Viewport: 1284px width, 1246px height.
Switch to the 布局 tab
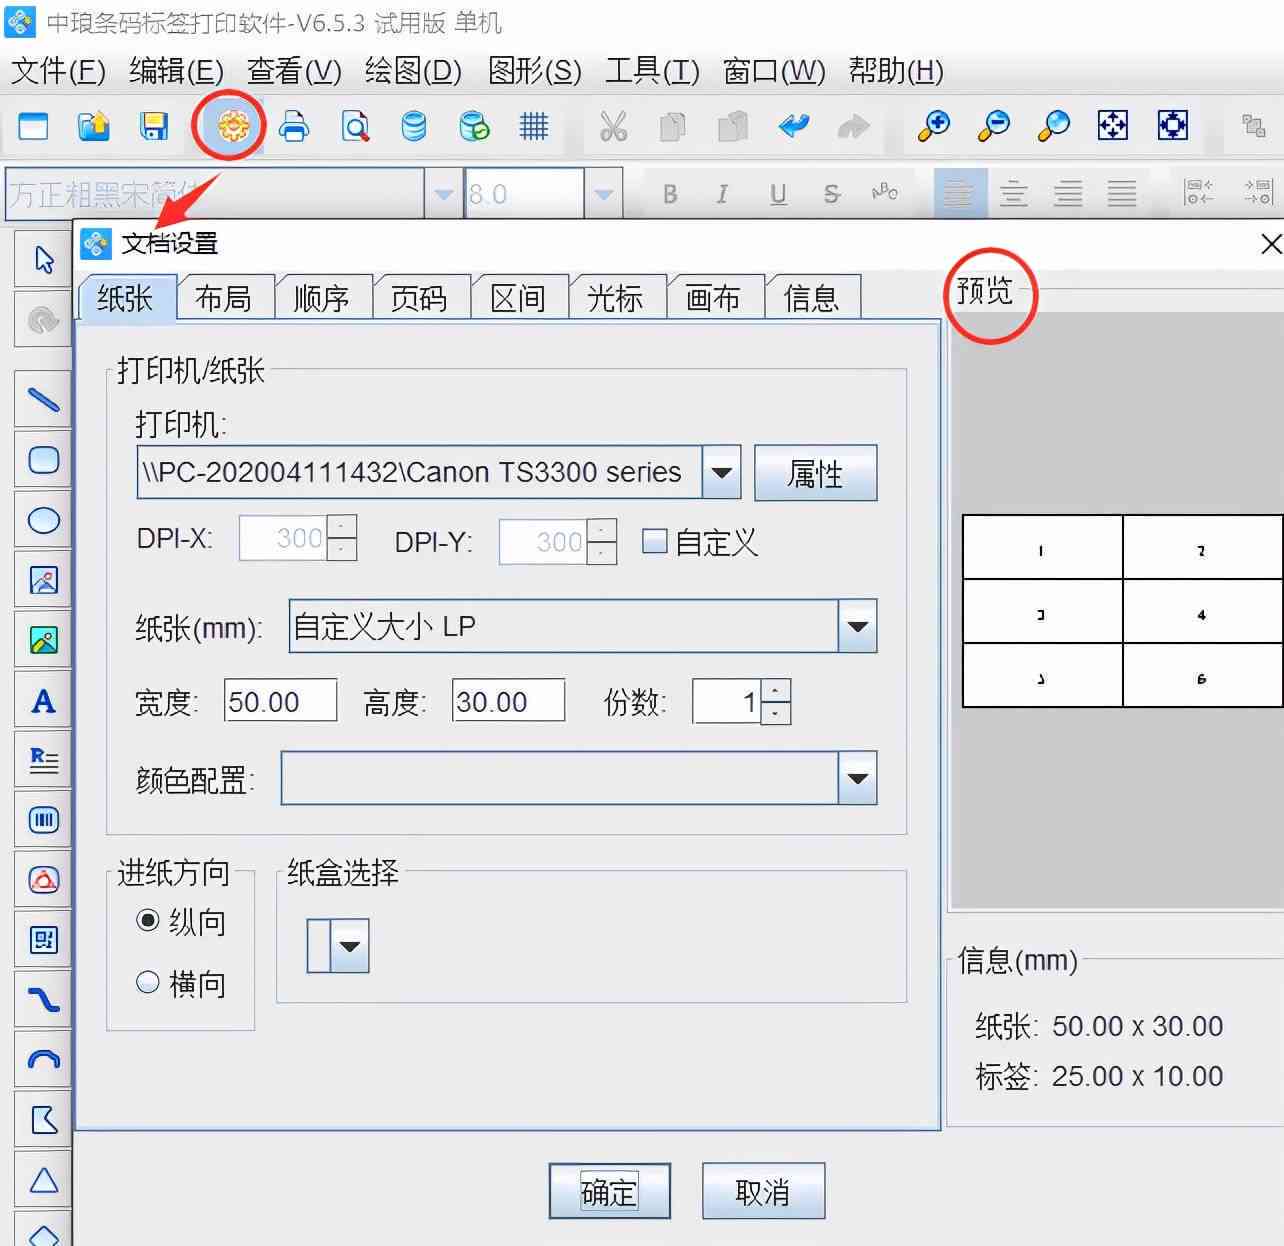click(224, 298)
